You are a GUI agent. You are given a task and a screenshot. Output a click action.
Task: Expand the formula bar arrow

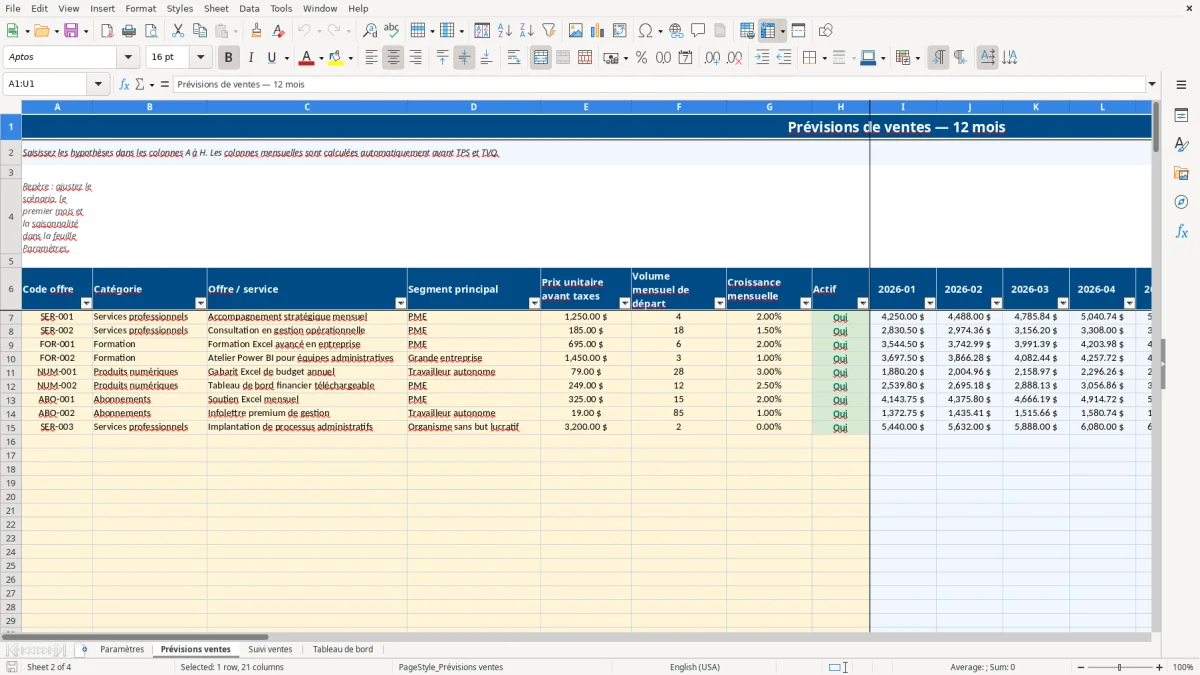click(1152, 84)
